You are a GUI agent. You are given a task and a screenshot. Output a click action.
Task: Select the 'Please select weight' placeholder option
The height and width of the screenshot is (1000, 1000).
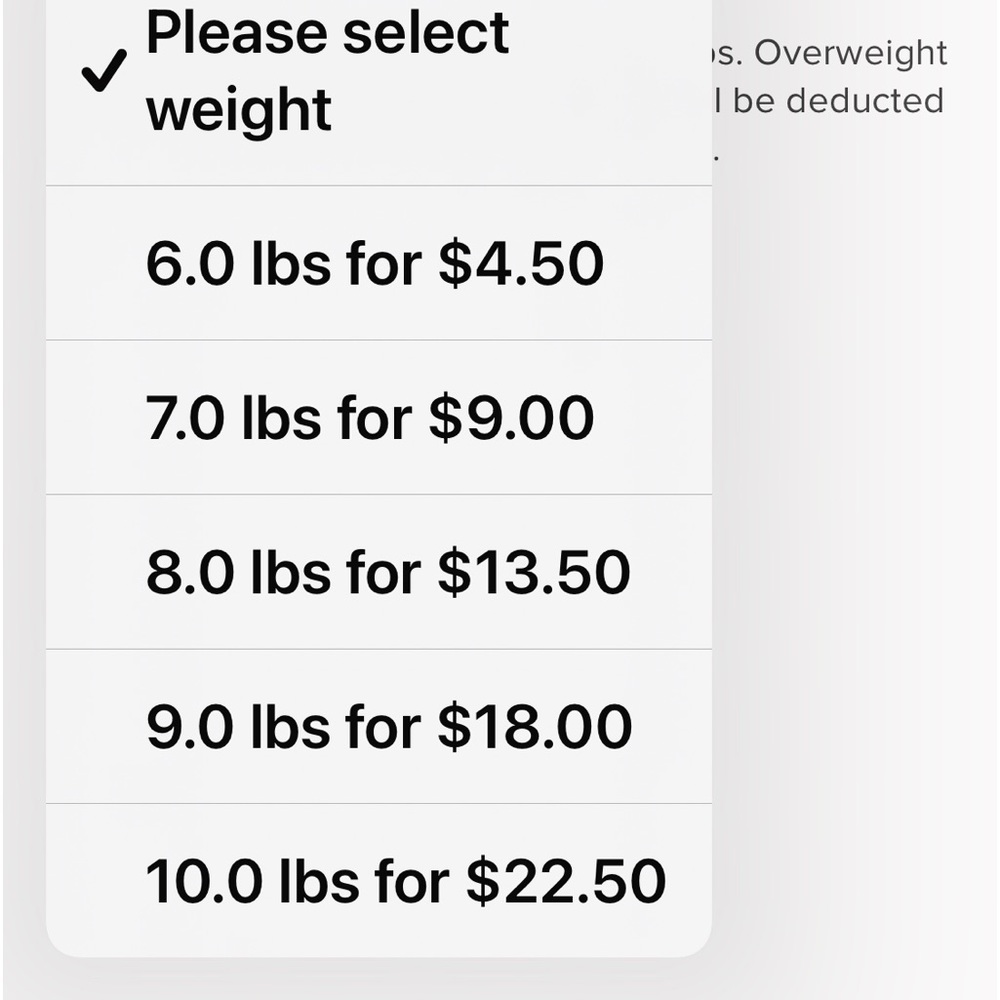(379, 92)
